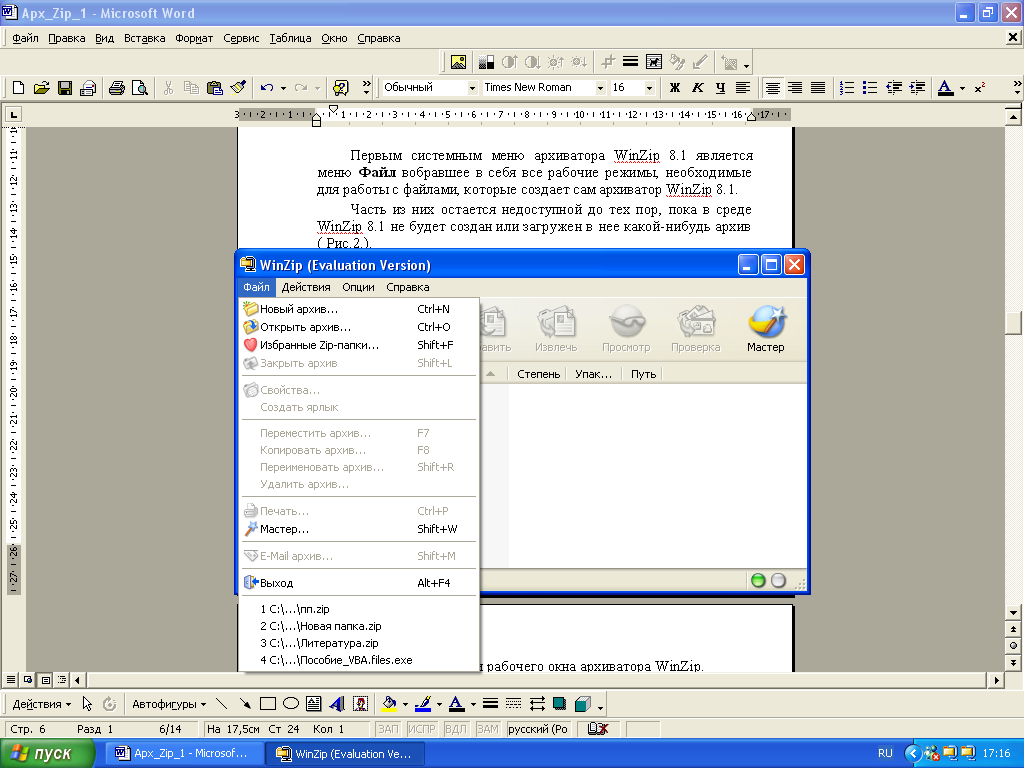Screen dimensions: 1024x768
Task: Open the Действия drawing actions menu
Action: pyautogui.click(x=42, y=704)
